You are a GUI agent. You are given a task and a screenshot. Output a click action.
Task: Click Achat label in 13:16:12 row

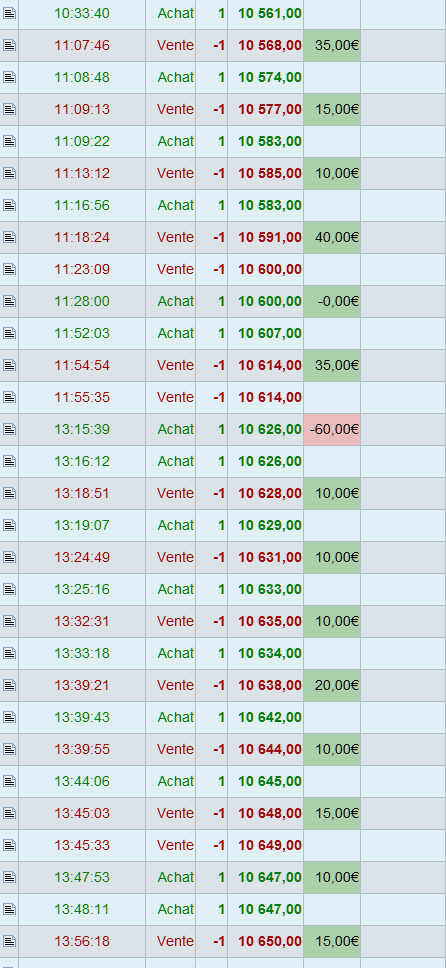pos(175,461)
